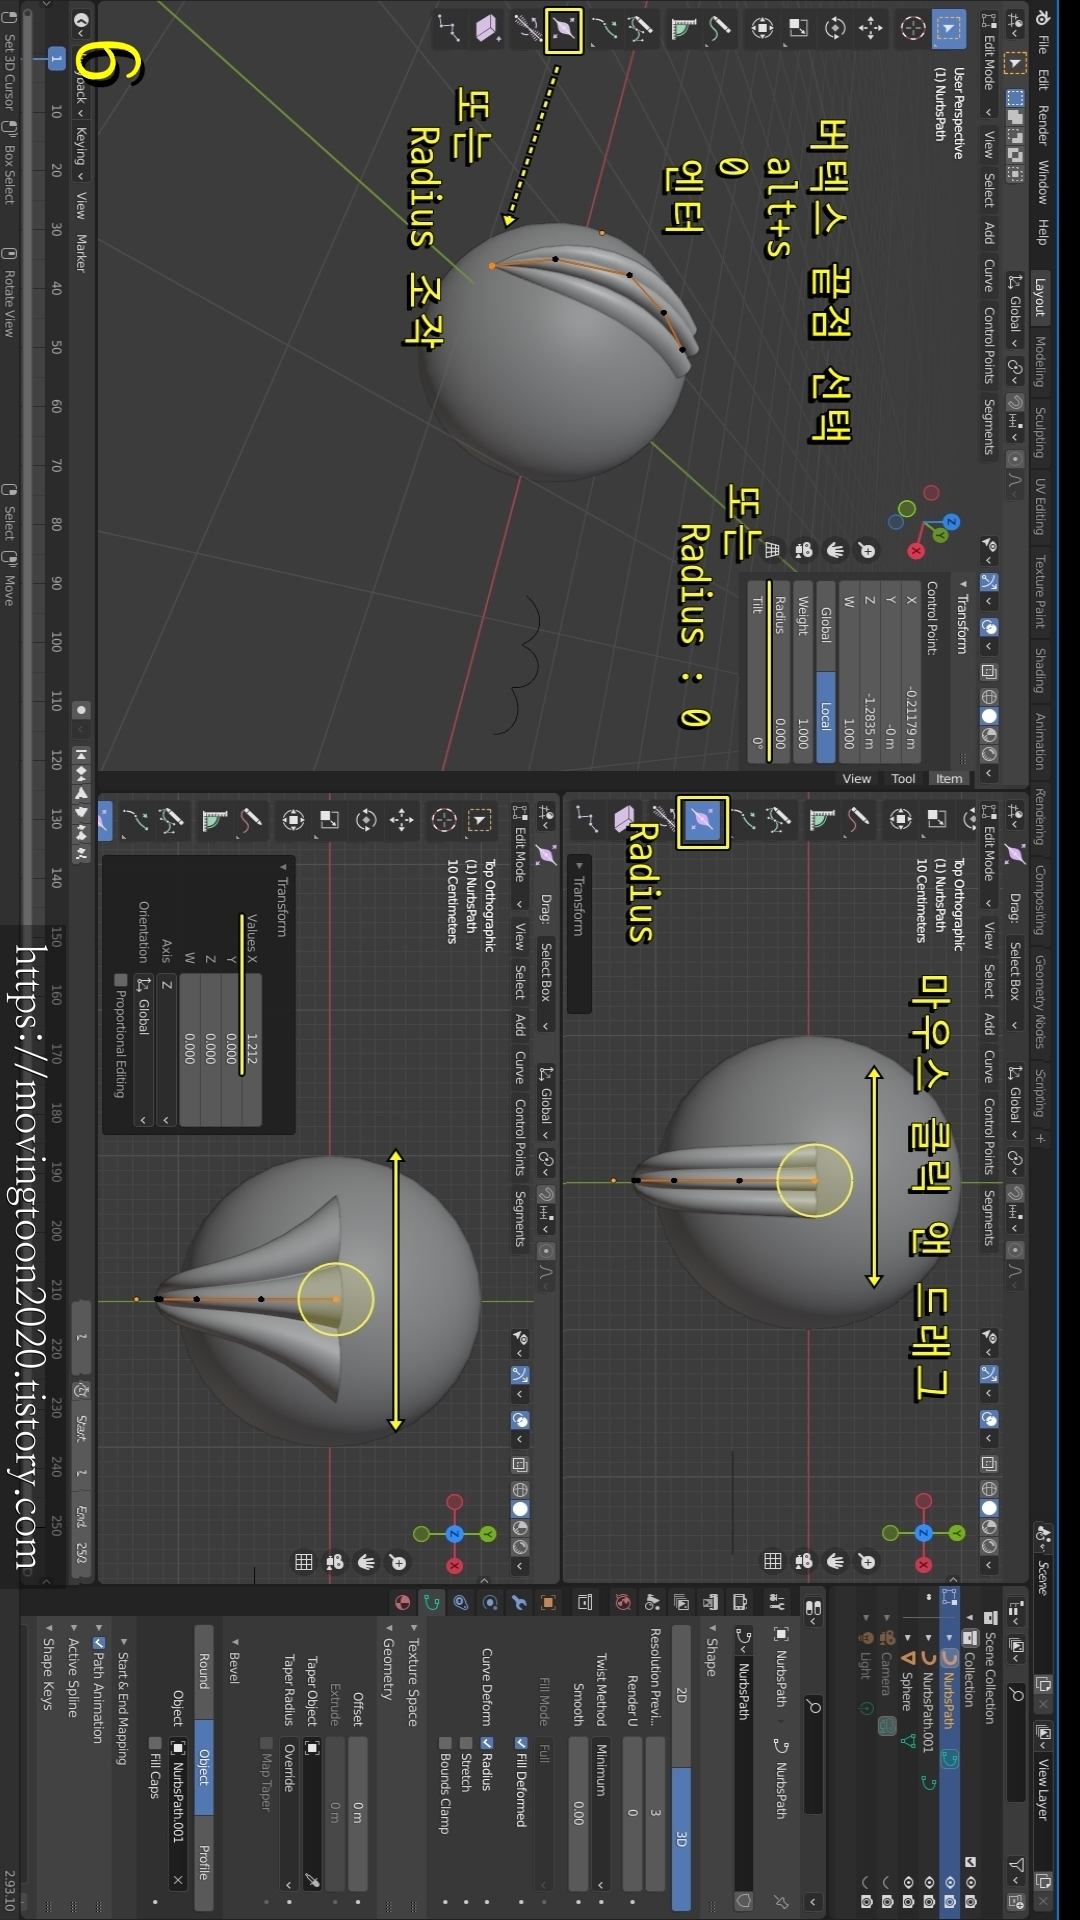Select the Scale tool in User Perspective viewport
The image size is (1080, 1920).
pyautogui.click(x=798, y=29)
